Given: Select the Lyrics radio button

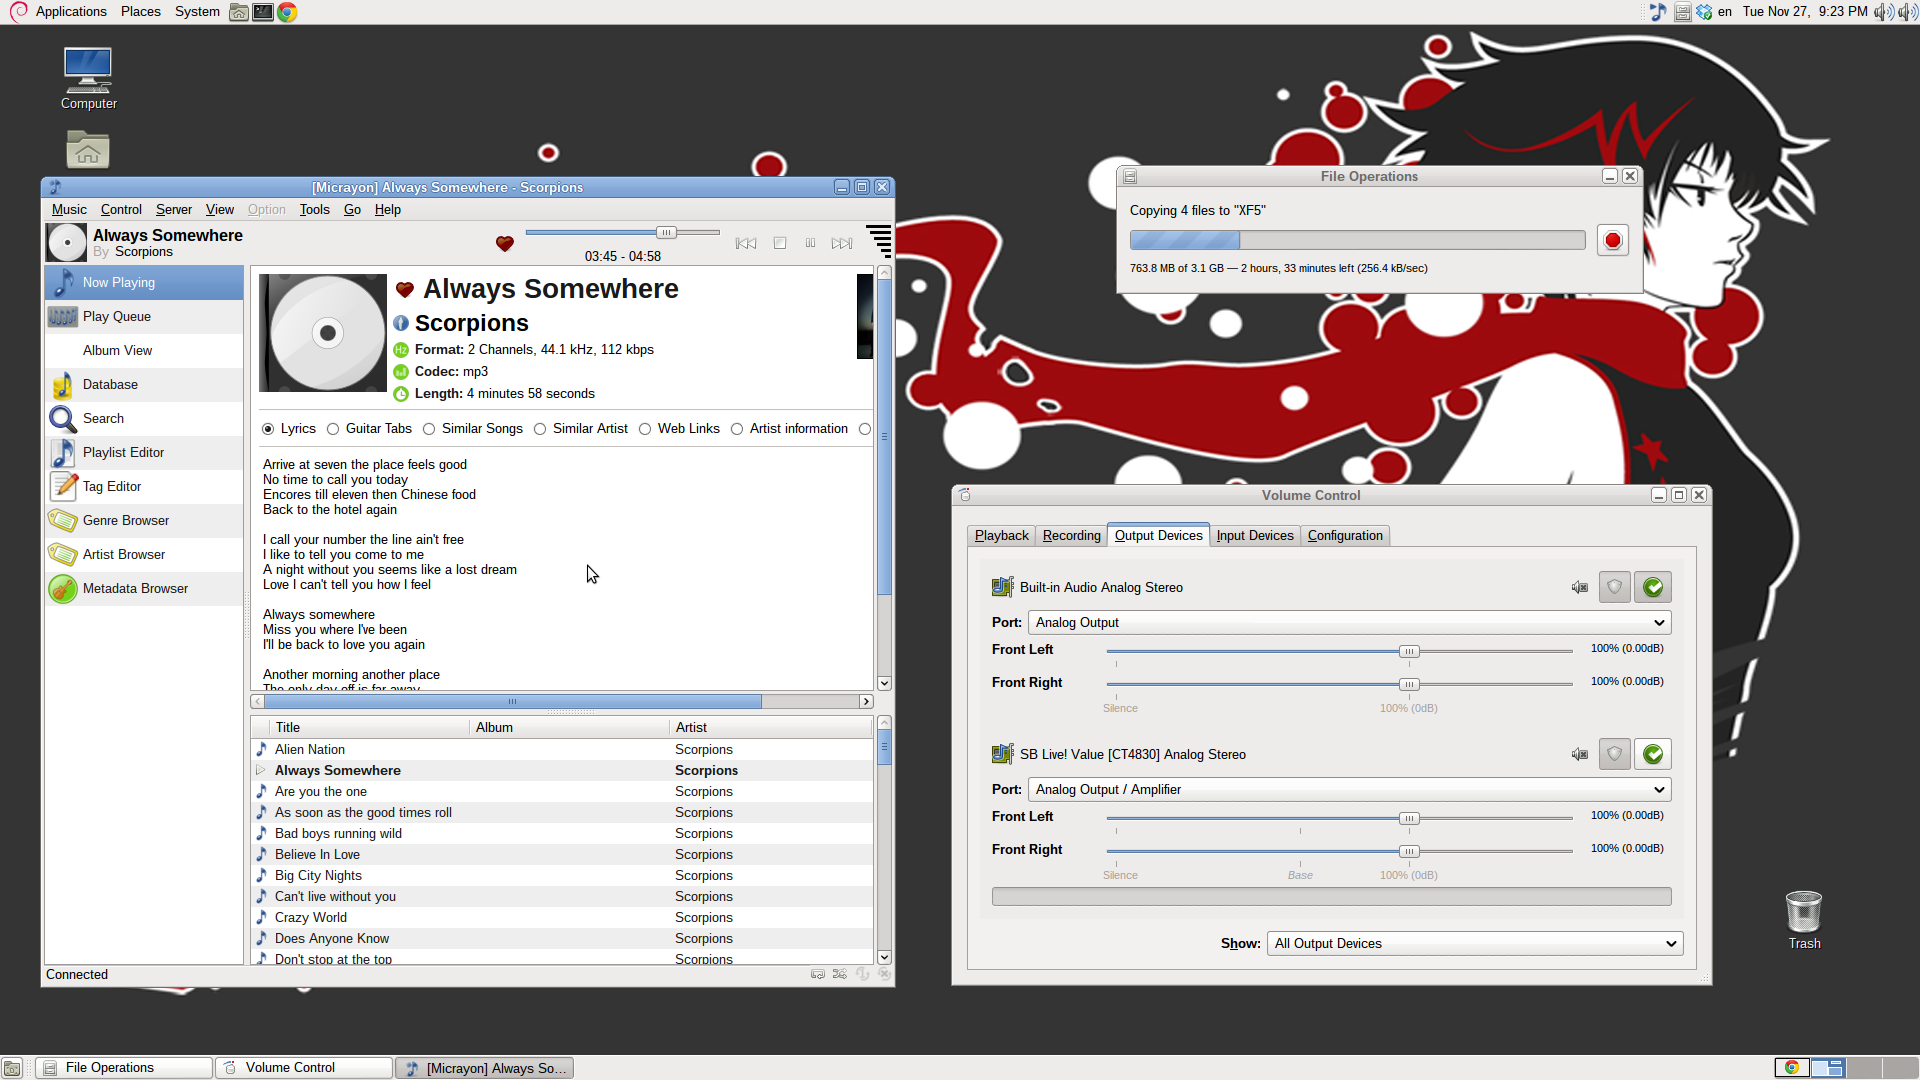Looking at the screenshot, I should [x=268, y=429].
